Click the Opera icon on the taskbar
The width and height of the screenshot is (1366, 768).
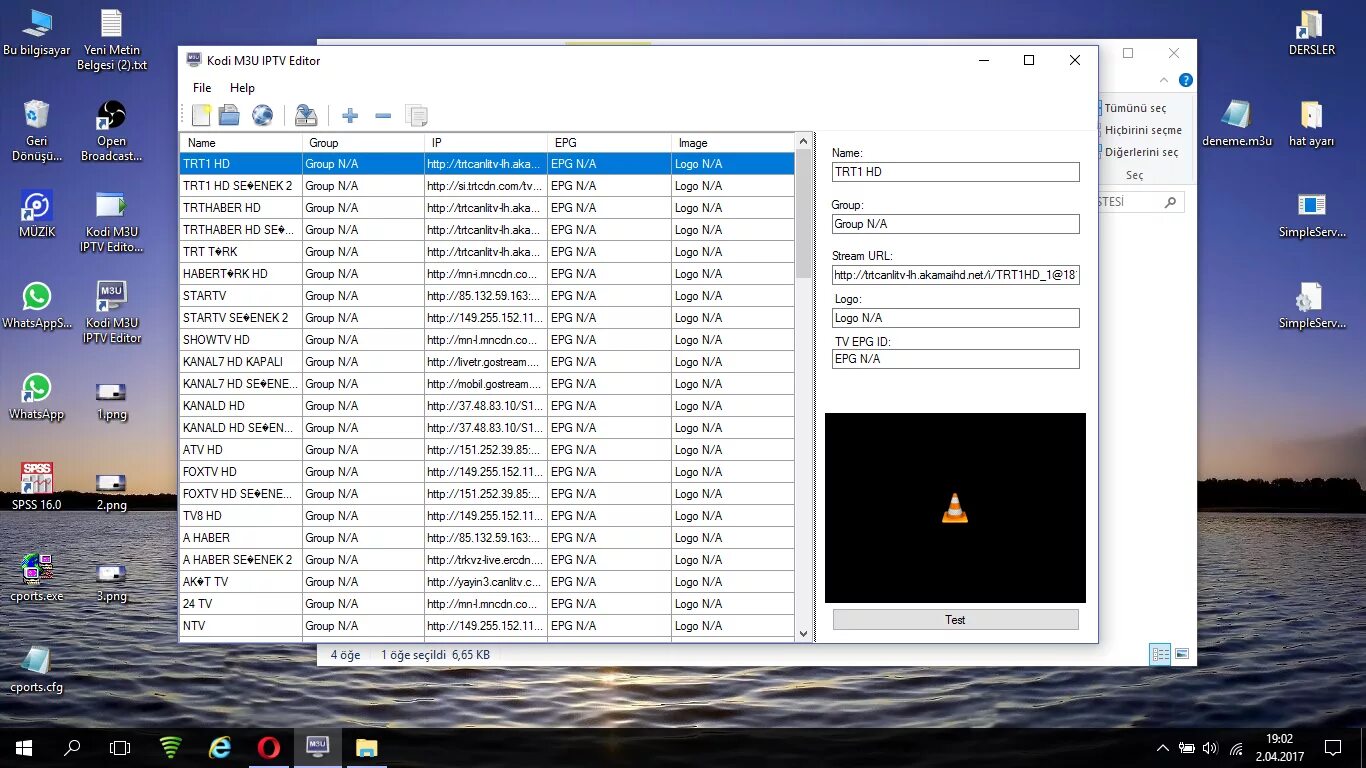[268, 747]
